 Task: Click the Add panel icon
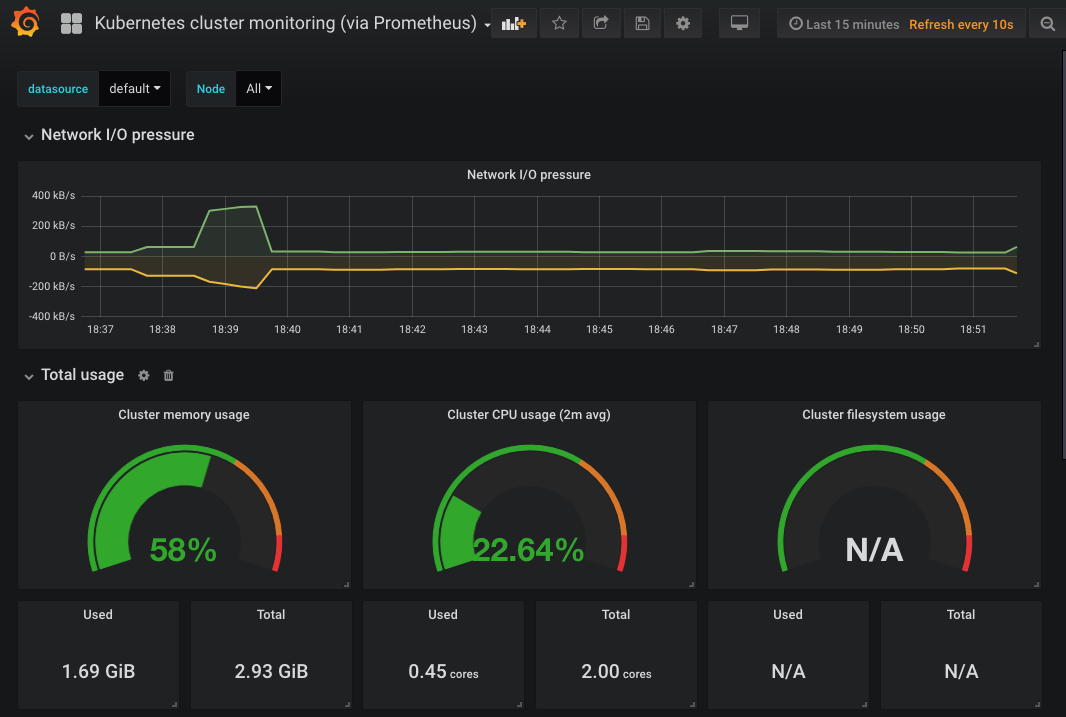click(x=513, y=23)
